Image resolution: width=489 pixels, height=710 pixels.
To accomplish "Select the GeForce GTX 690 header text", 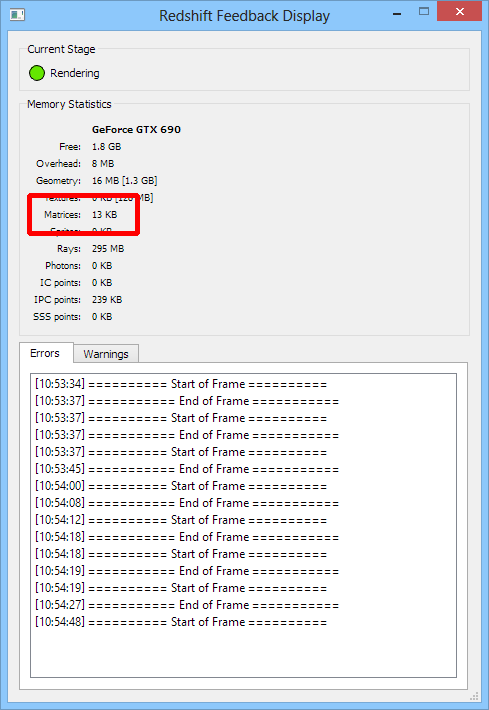I will [136, 130].
